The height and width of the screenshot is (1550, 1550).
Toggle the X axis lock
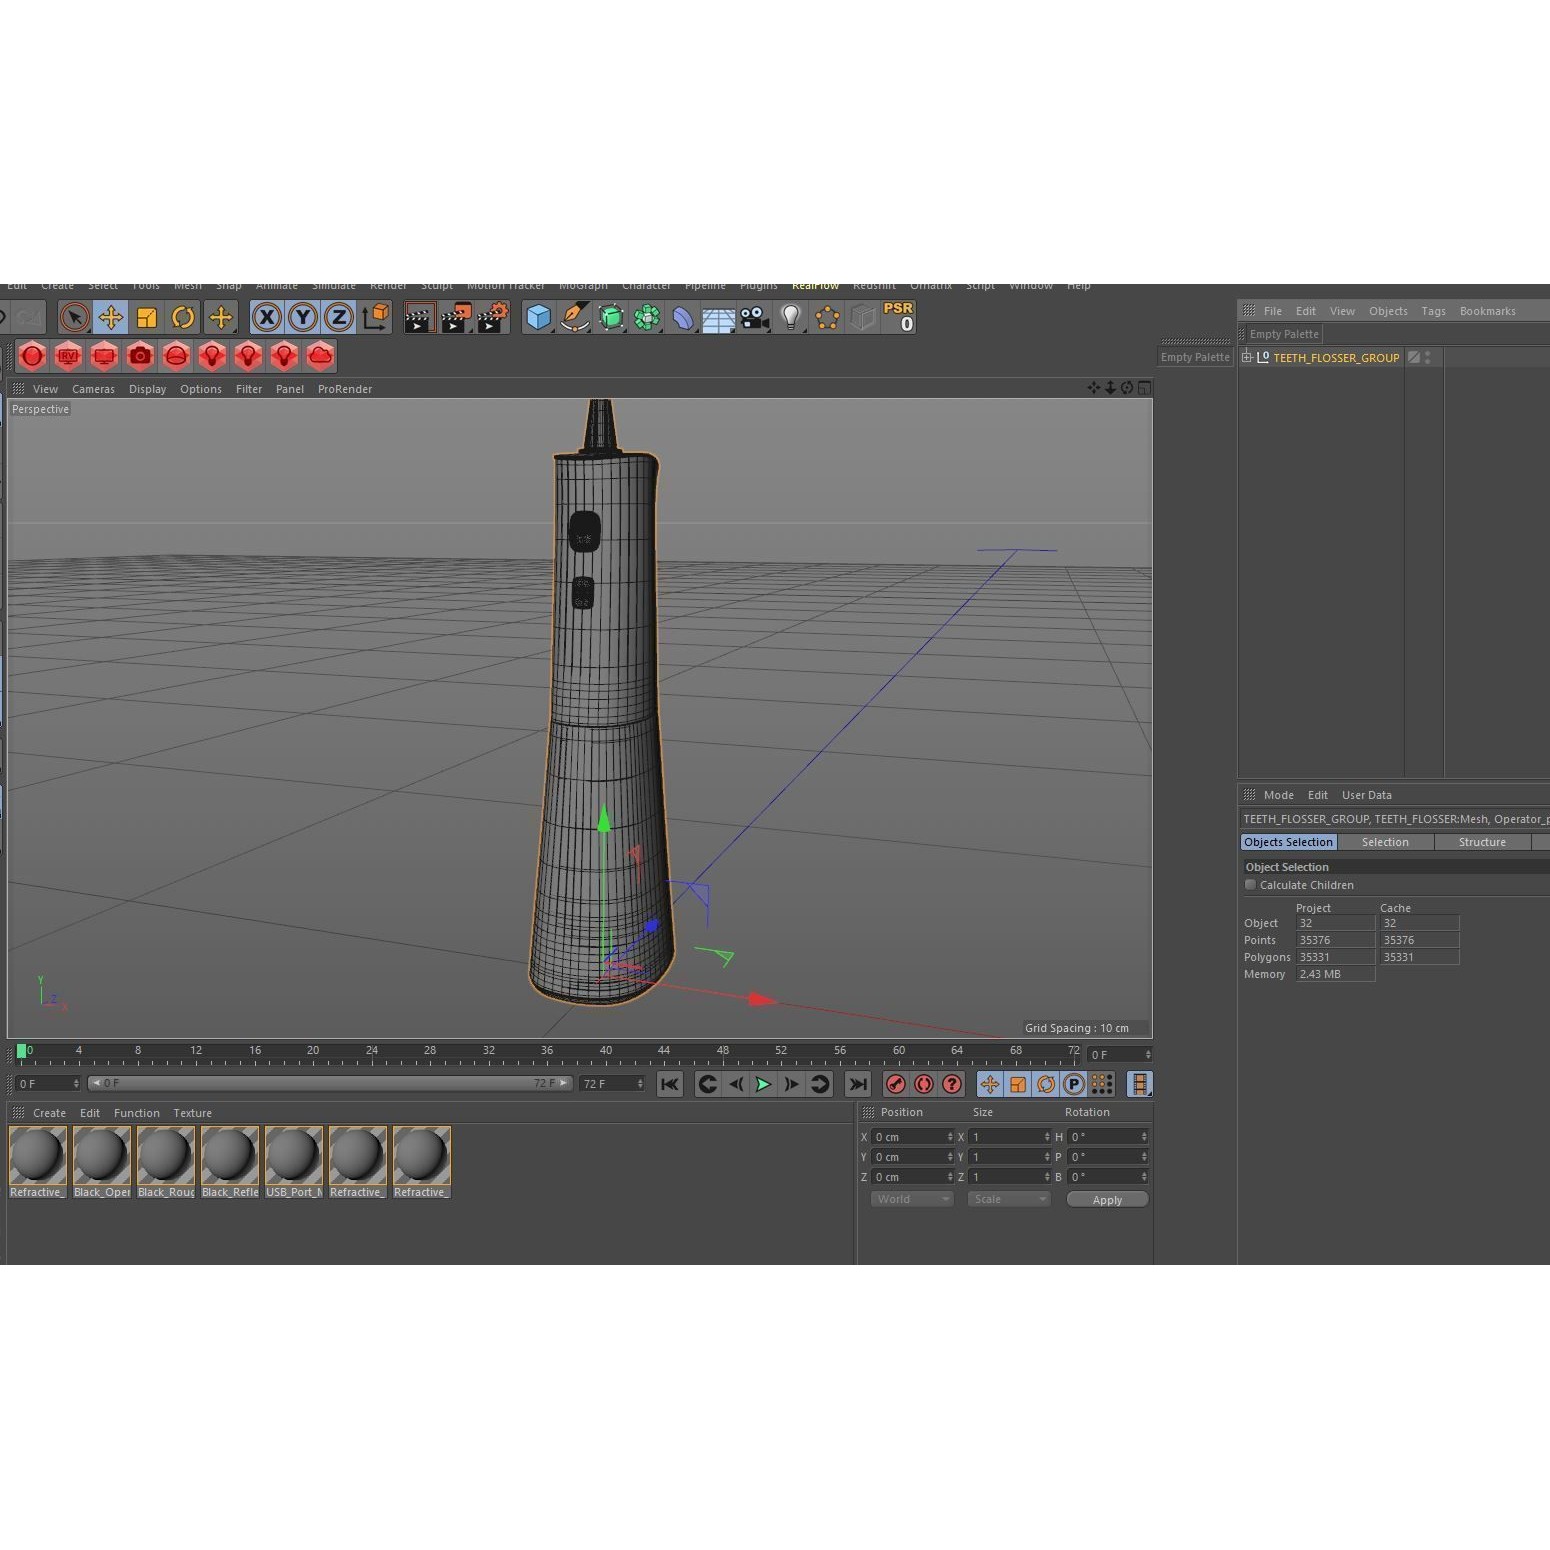tap(266, 317)
